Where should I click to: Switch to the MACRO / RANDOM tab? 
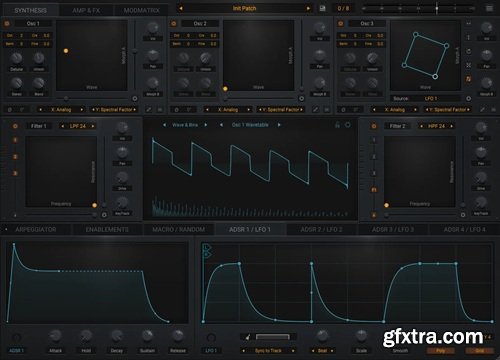tap(179, 230)
